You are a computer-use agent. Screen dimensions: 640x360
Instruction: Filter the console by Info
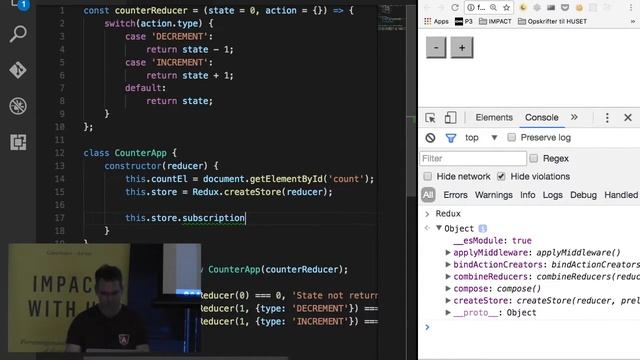coord(527,195)
